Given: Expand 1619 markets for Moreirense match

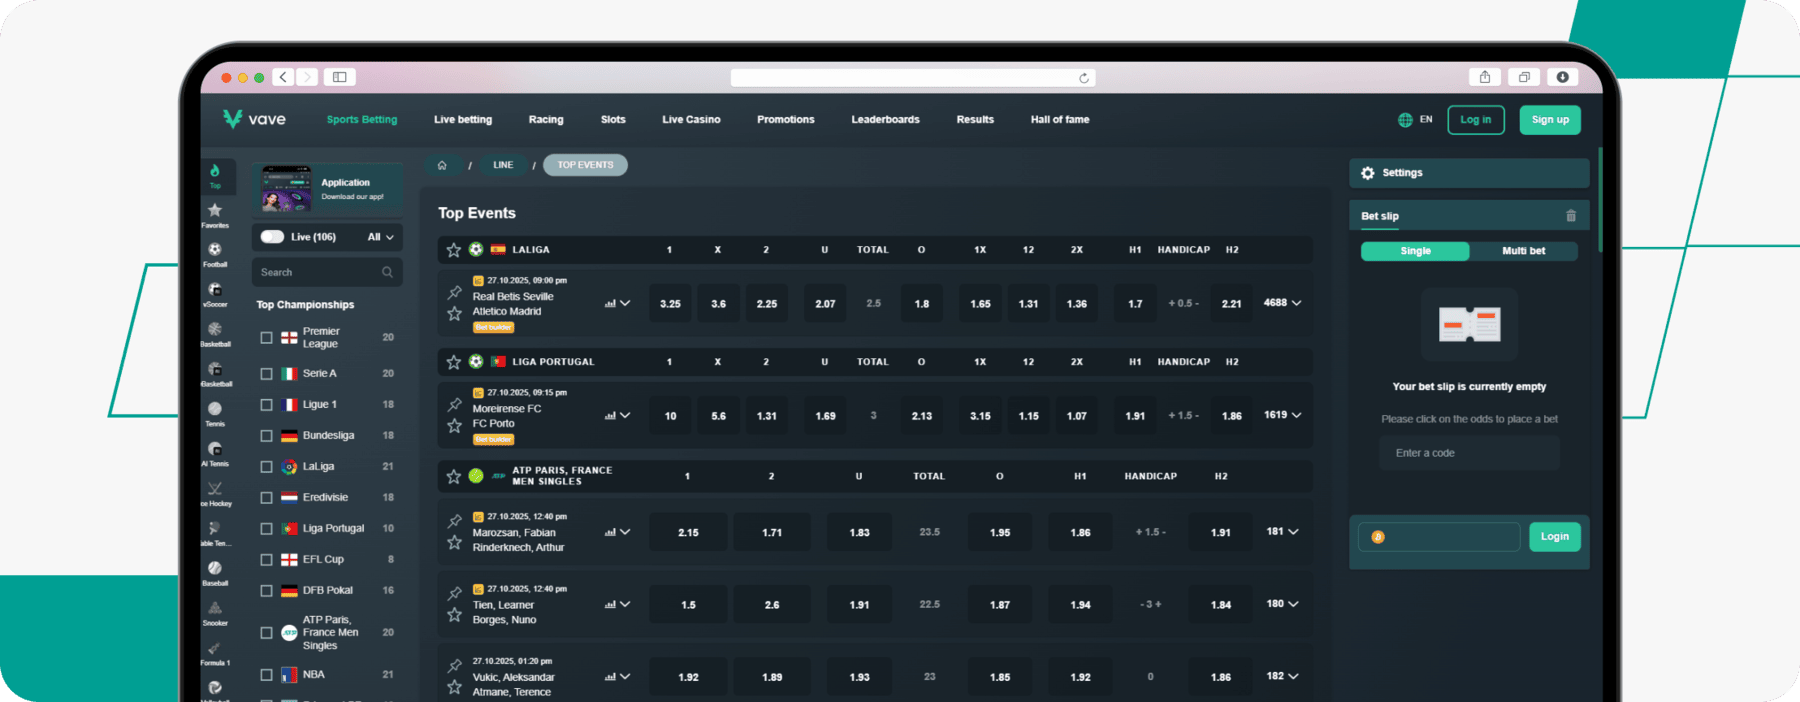Looking at the screenshot, I should pyautogui.click(x=1282, y=415).
